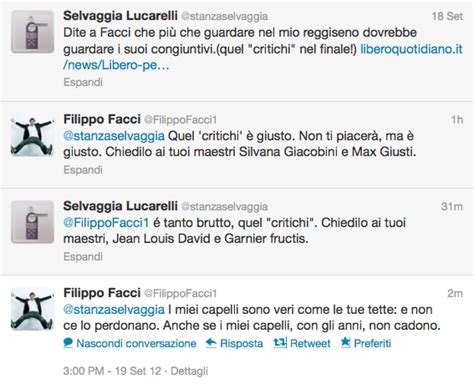This screenshot has width=474, height=389.
Task: Open Selvaggia Lucarelli's avatar in the 31m tweet
Action: click(32, 222)
